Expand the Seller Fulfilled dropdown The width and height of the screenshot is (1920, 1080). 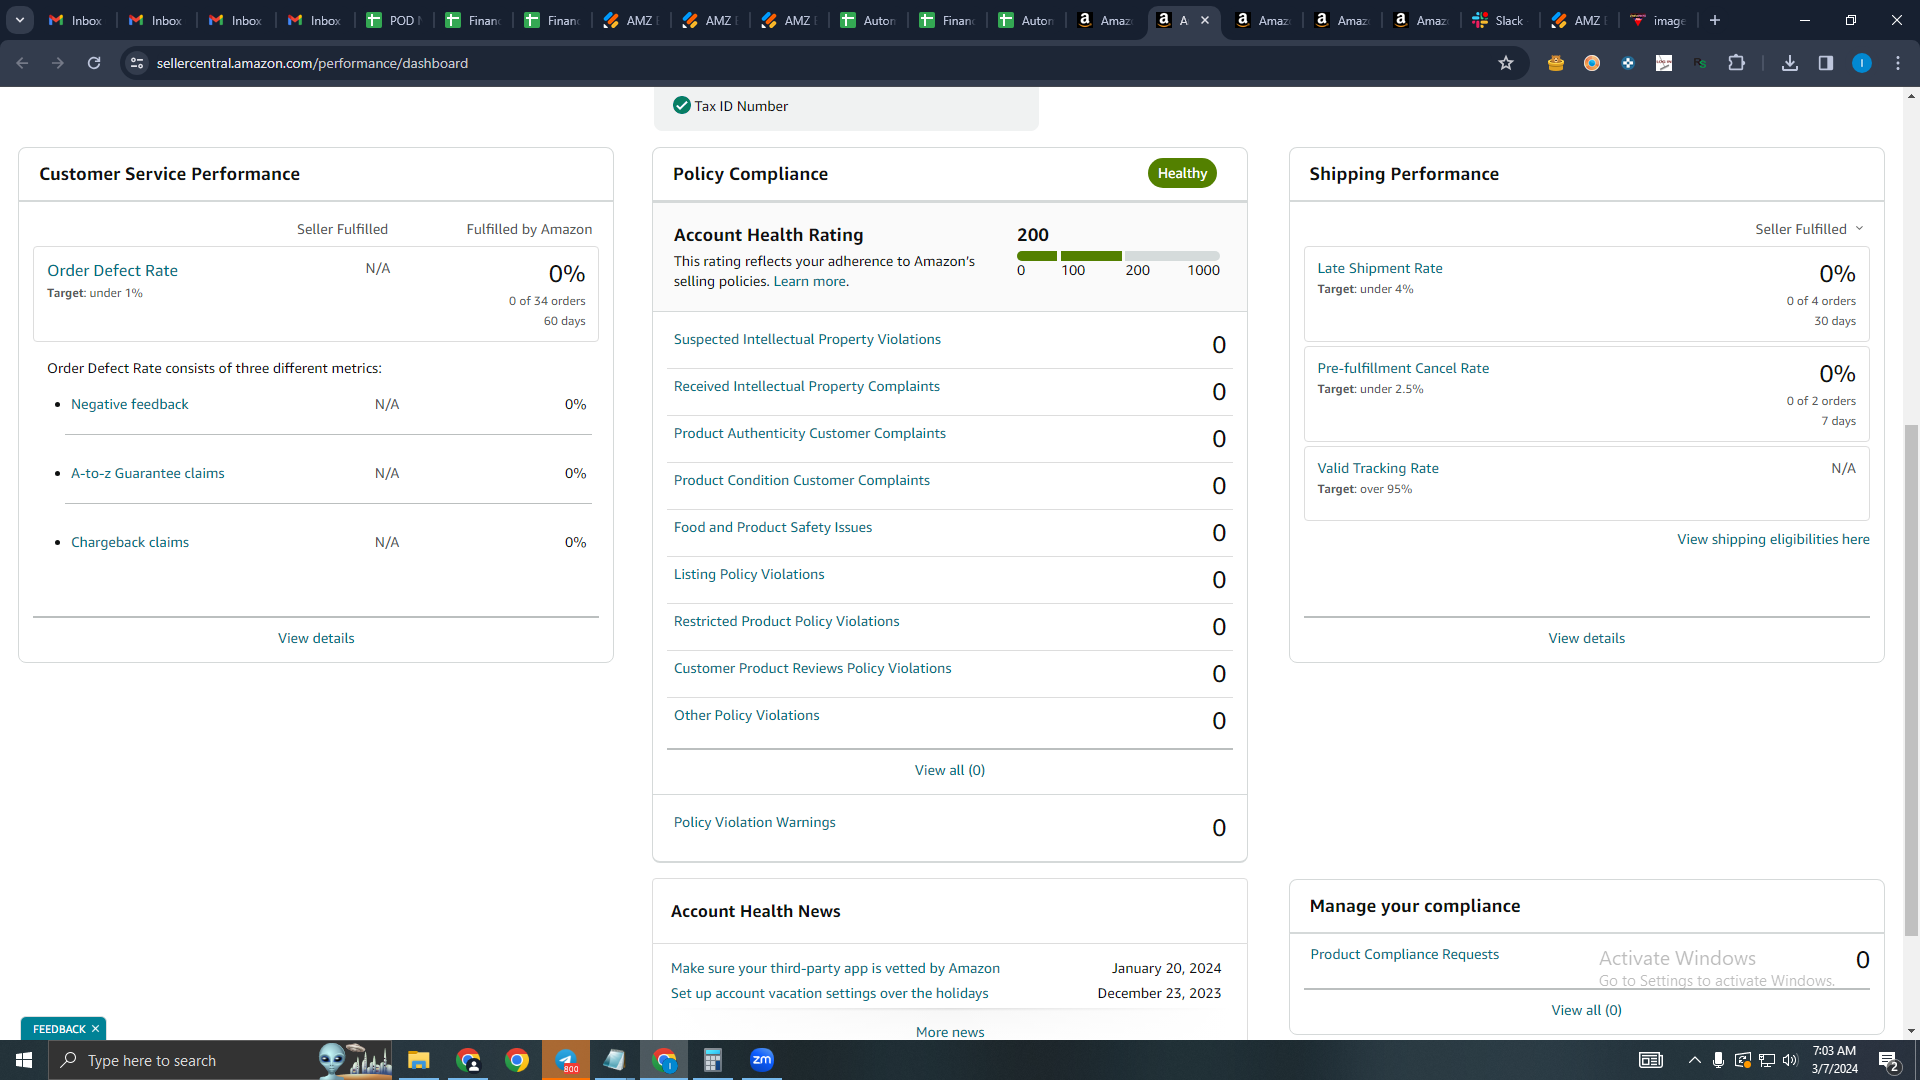point(1809,229)
